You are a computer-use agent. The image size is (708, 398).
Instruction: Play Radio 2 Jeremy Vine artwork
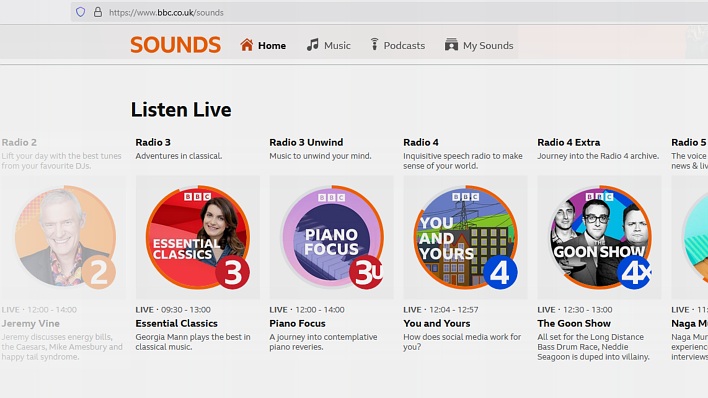tap(65, 237)
